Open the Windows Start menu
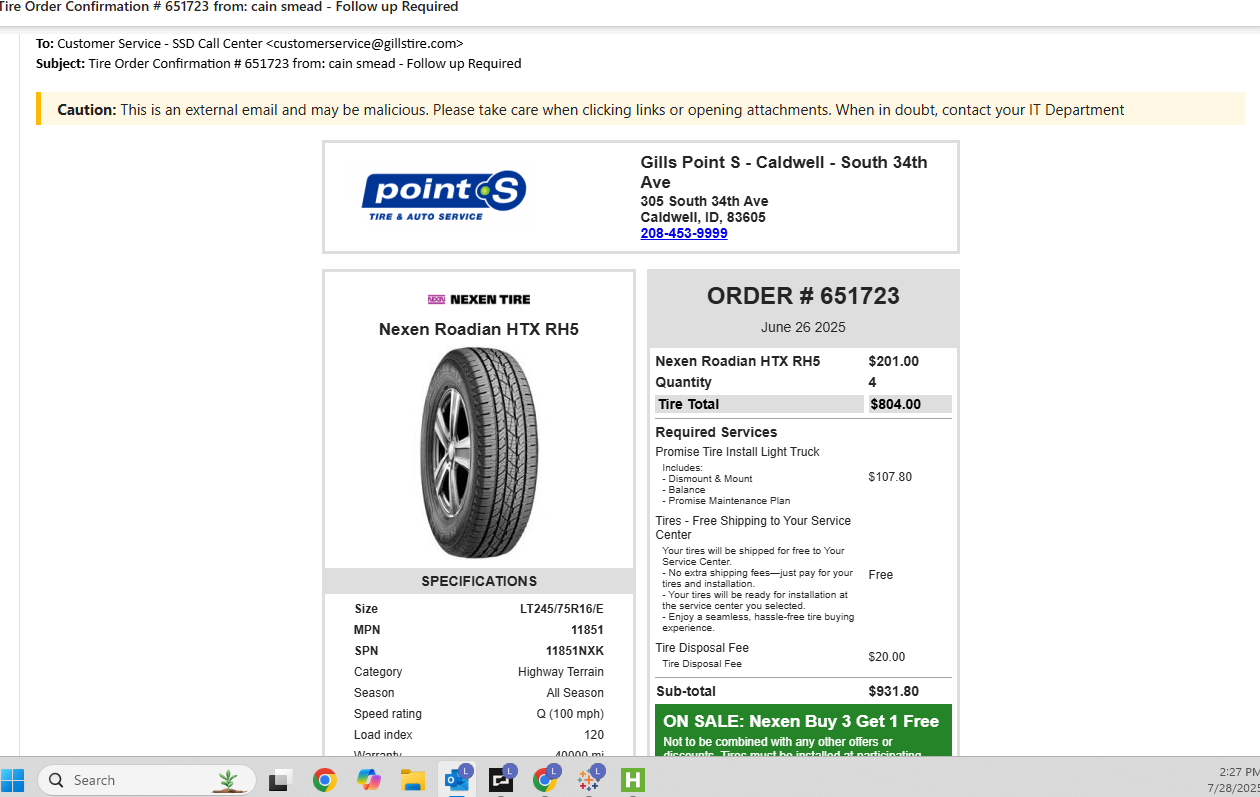This screenshot has height=797, width=1260. (x=13, y=780)
